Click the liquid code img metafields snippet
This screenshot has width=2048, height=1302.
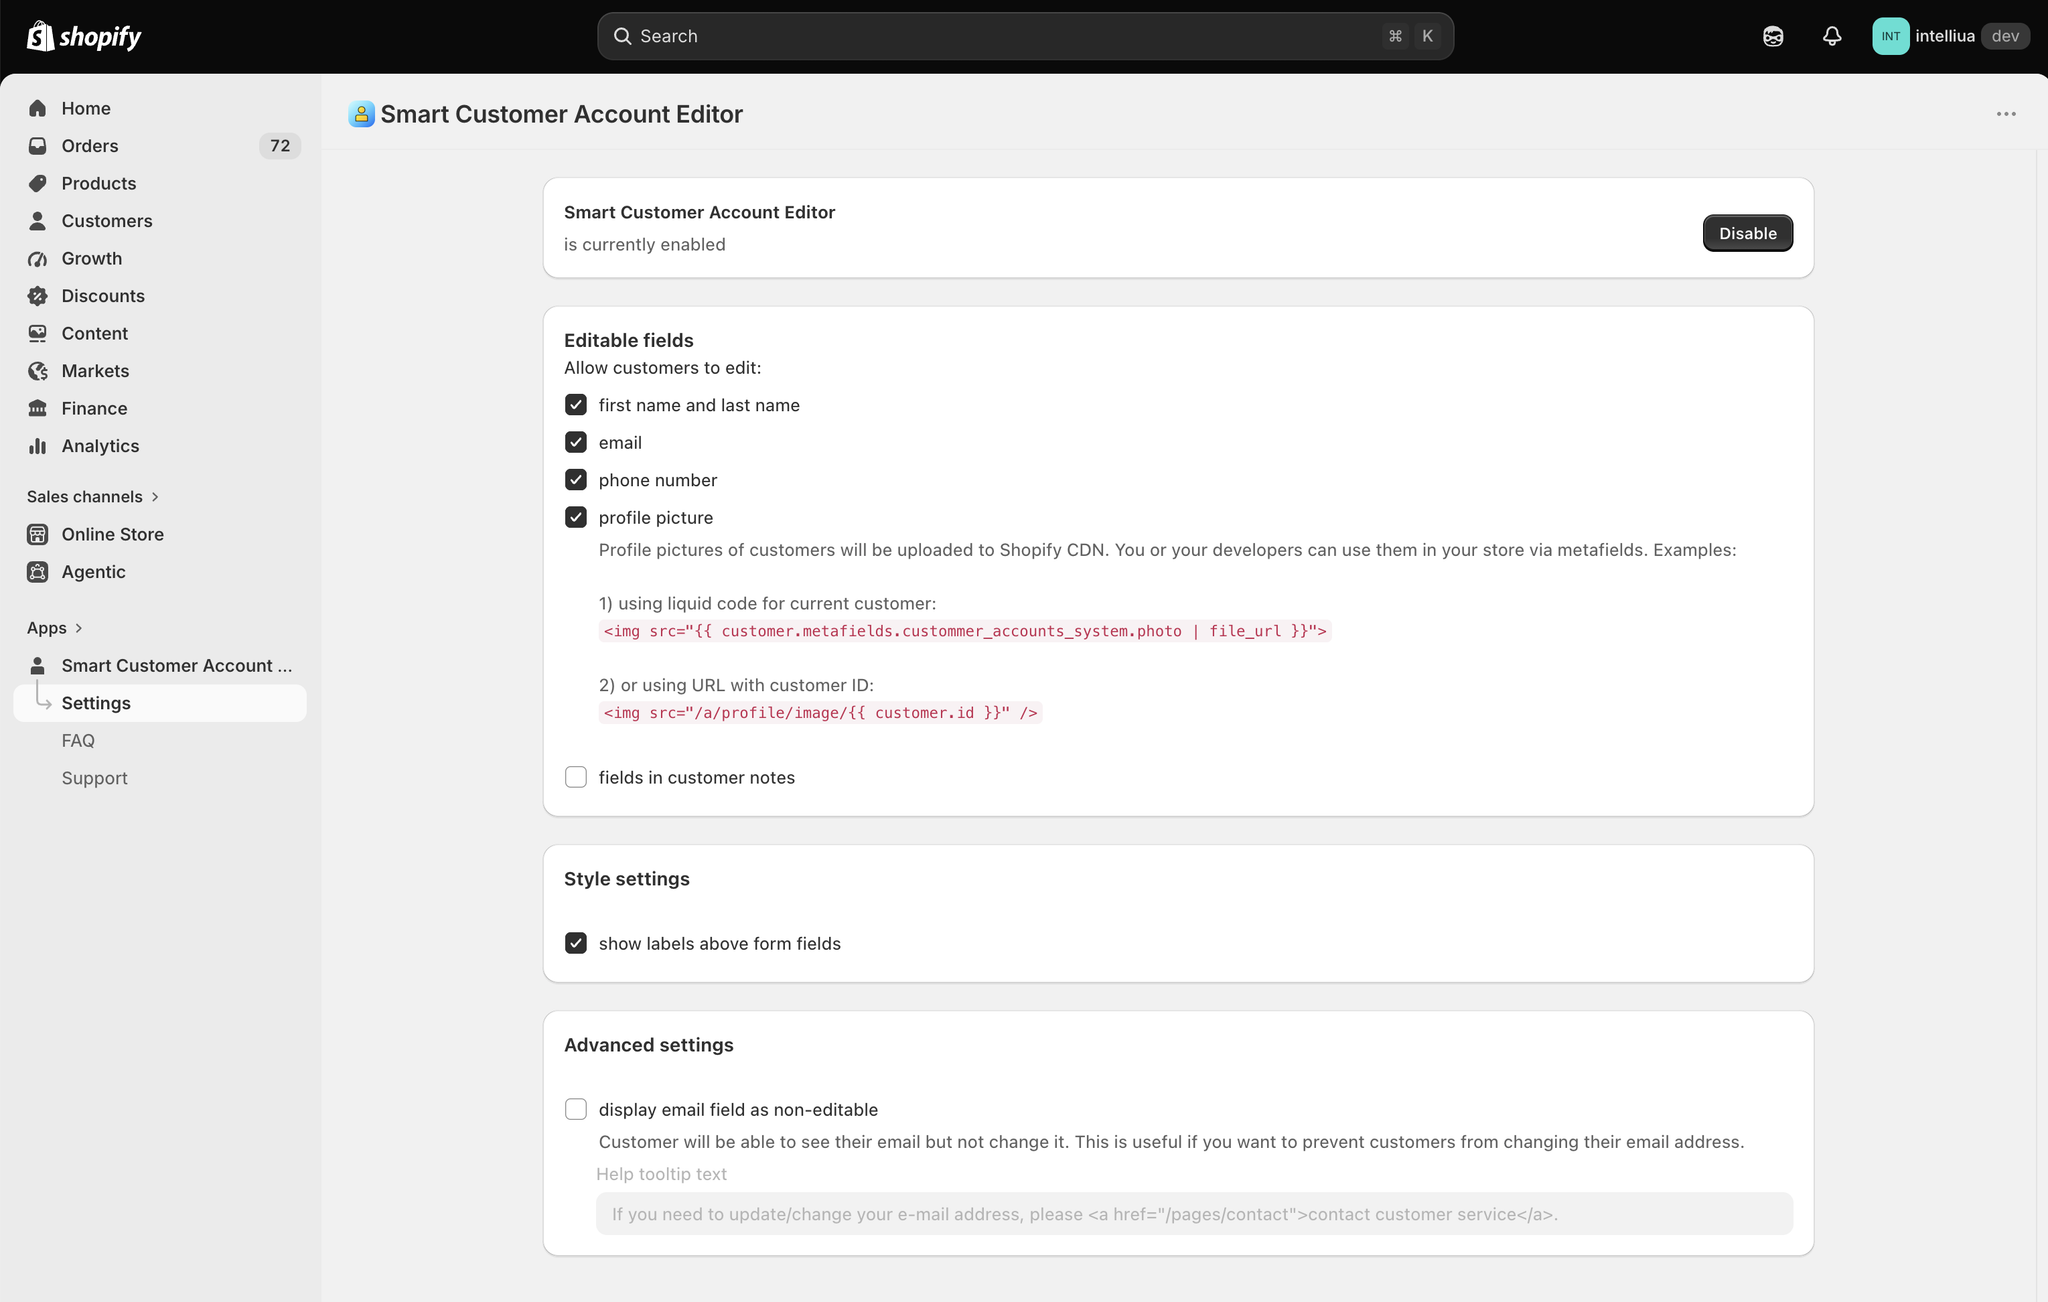[x=965, y=631]
